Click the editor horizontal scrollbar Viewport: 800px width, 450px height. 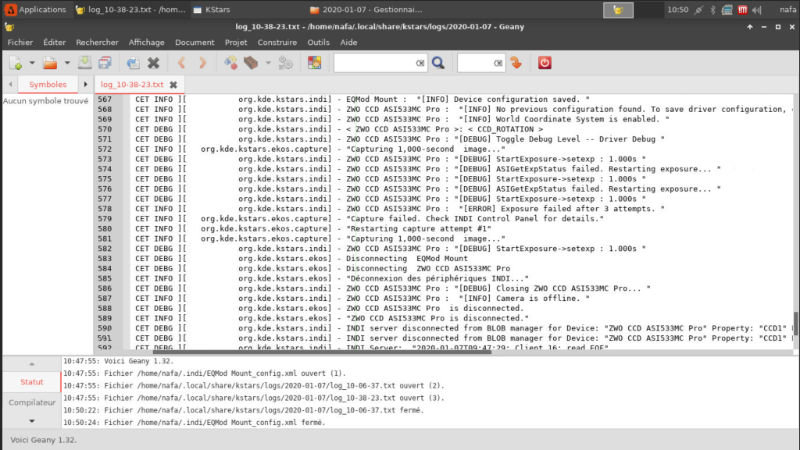[x=322, y=352]
